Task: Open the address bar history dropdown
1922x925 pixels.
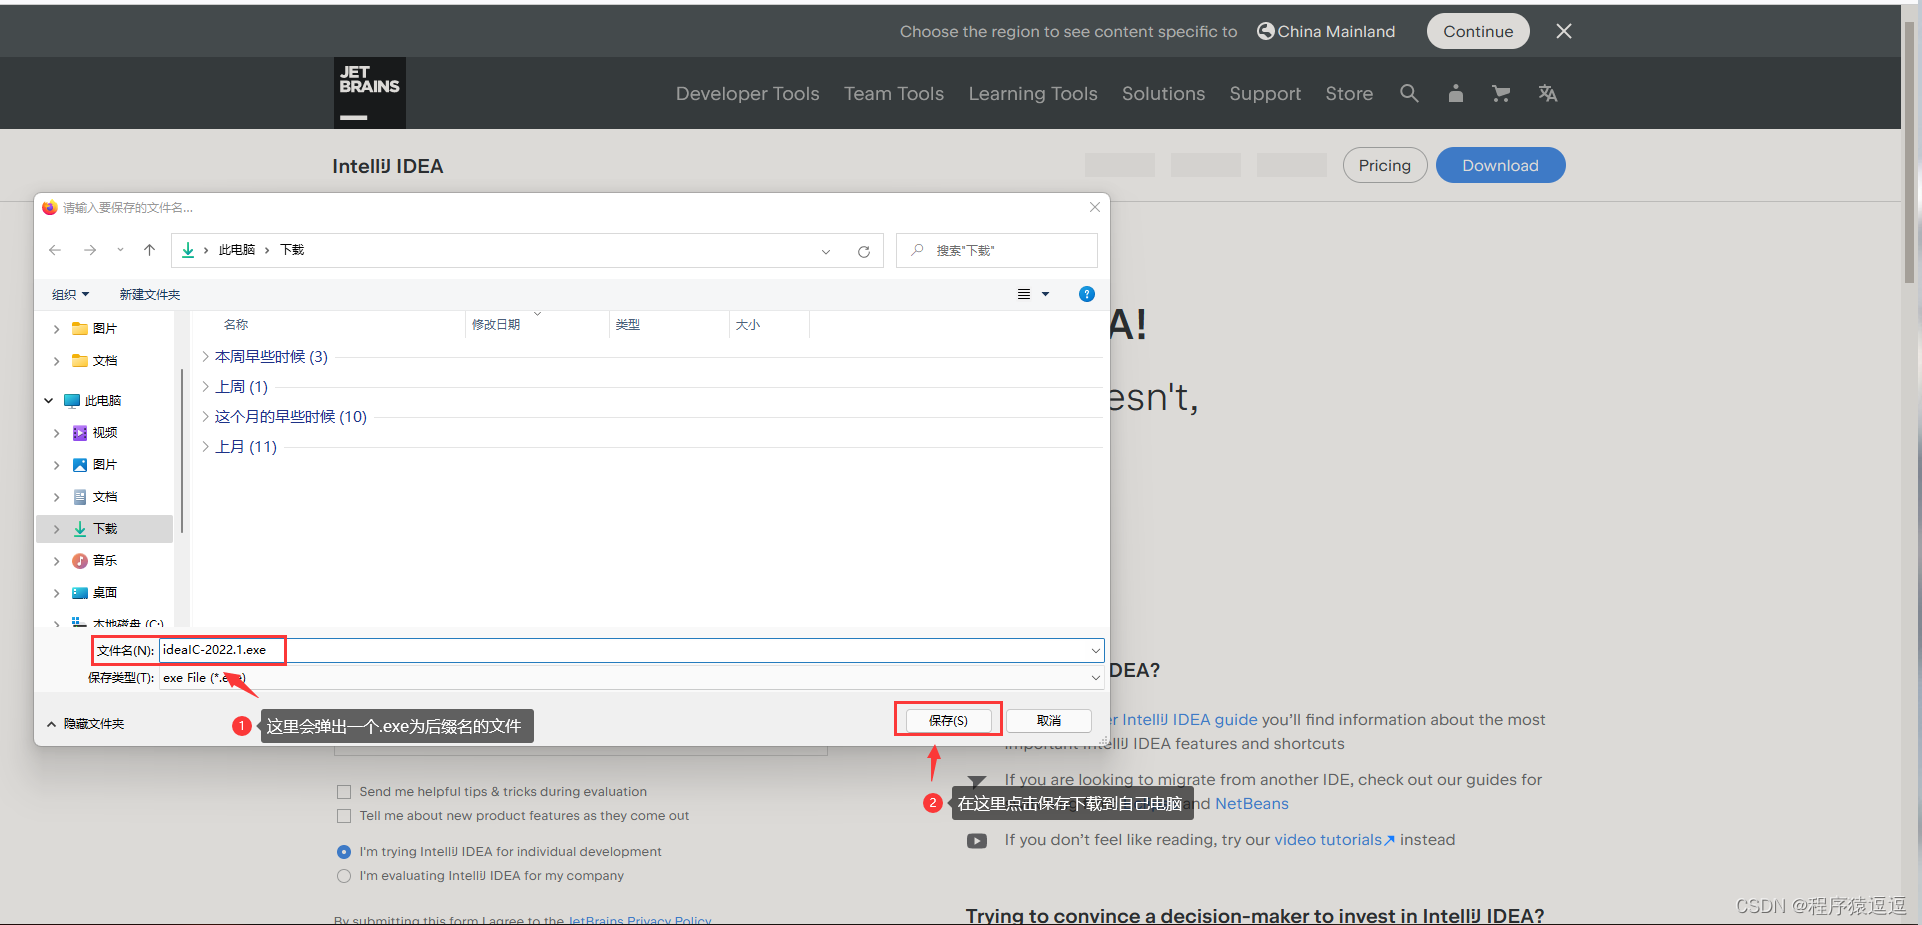Action: pyautogui.click(x=826, y=251)
